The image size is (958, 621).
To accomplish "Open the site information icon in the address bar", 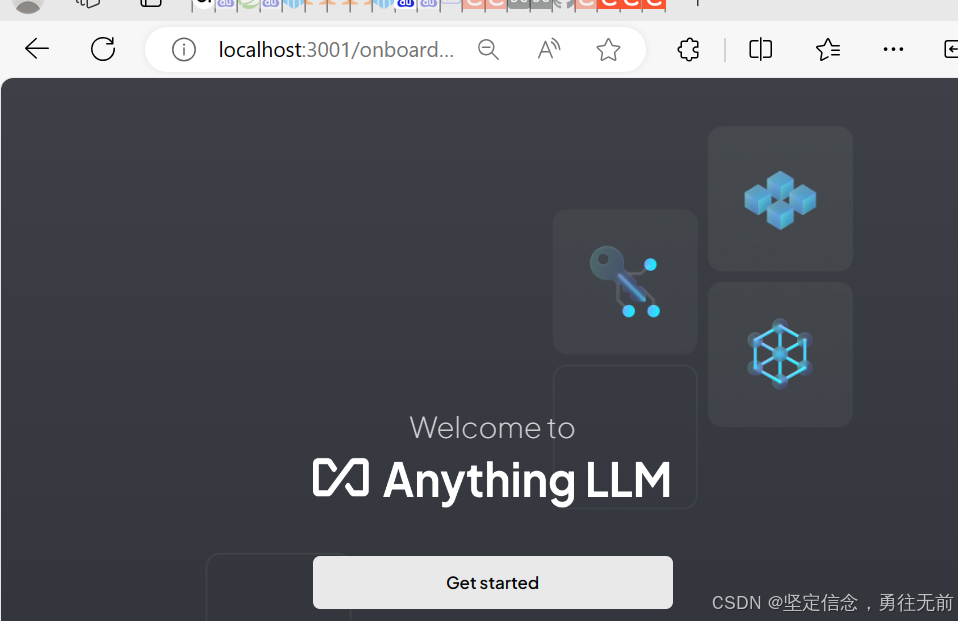I will click(183, 50).
